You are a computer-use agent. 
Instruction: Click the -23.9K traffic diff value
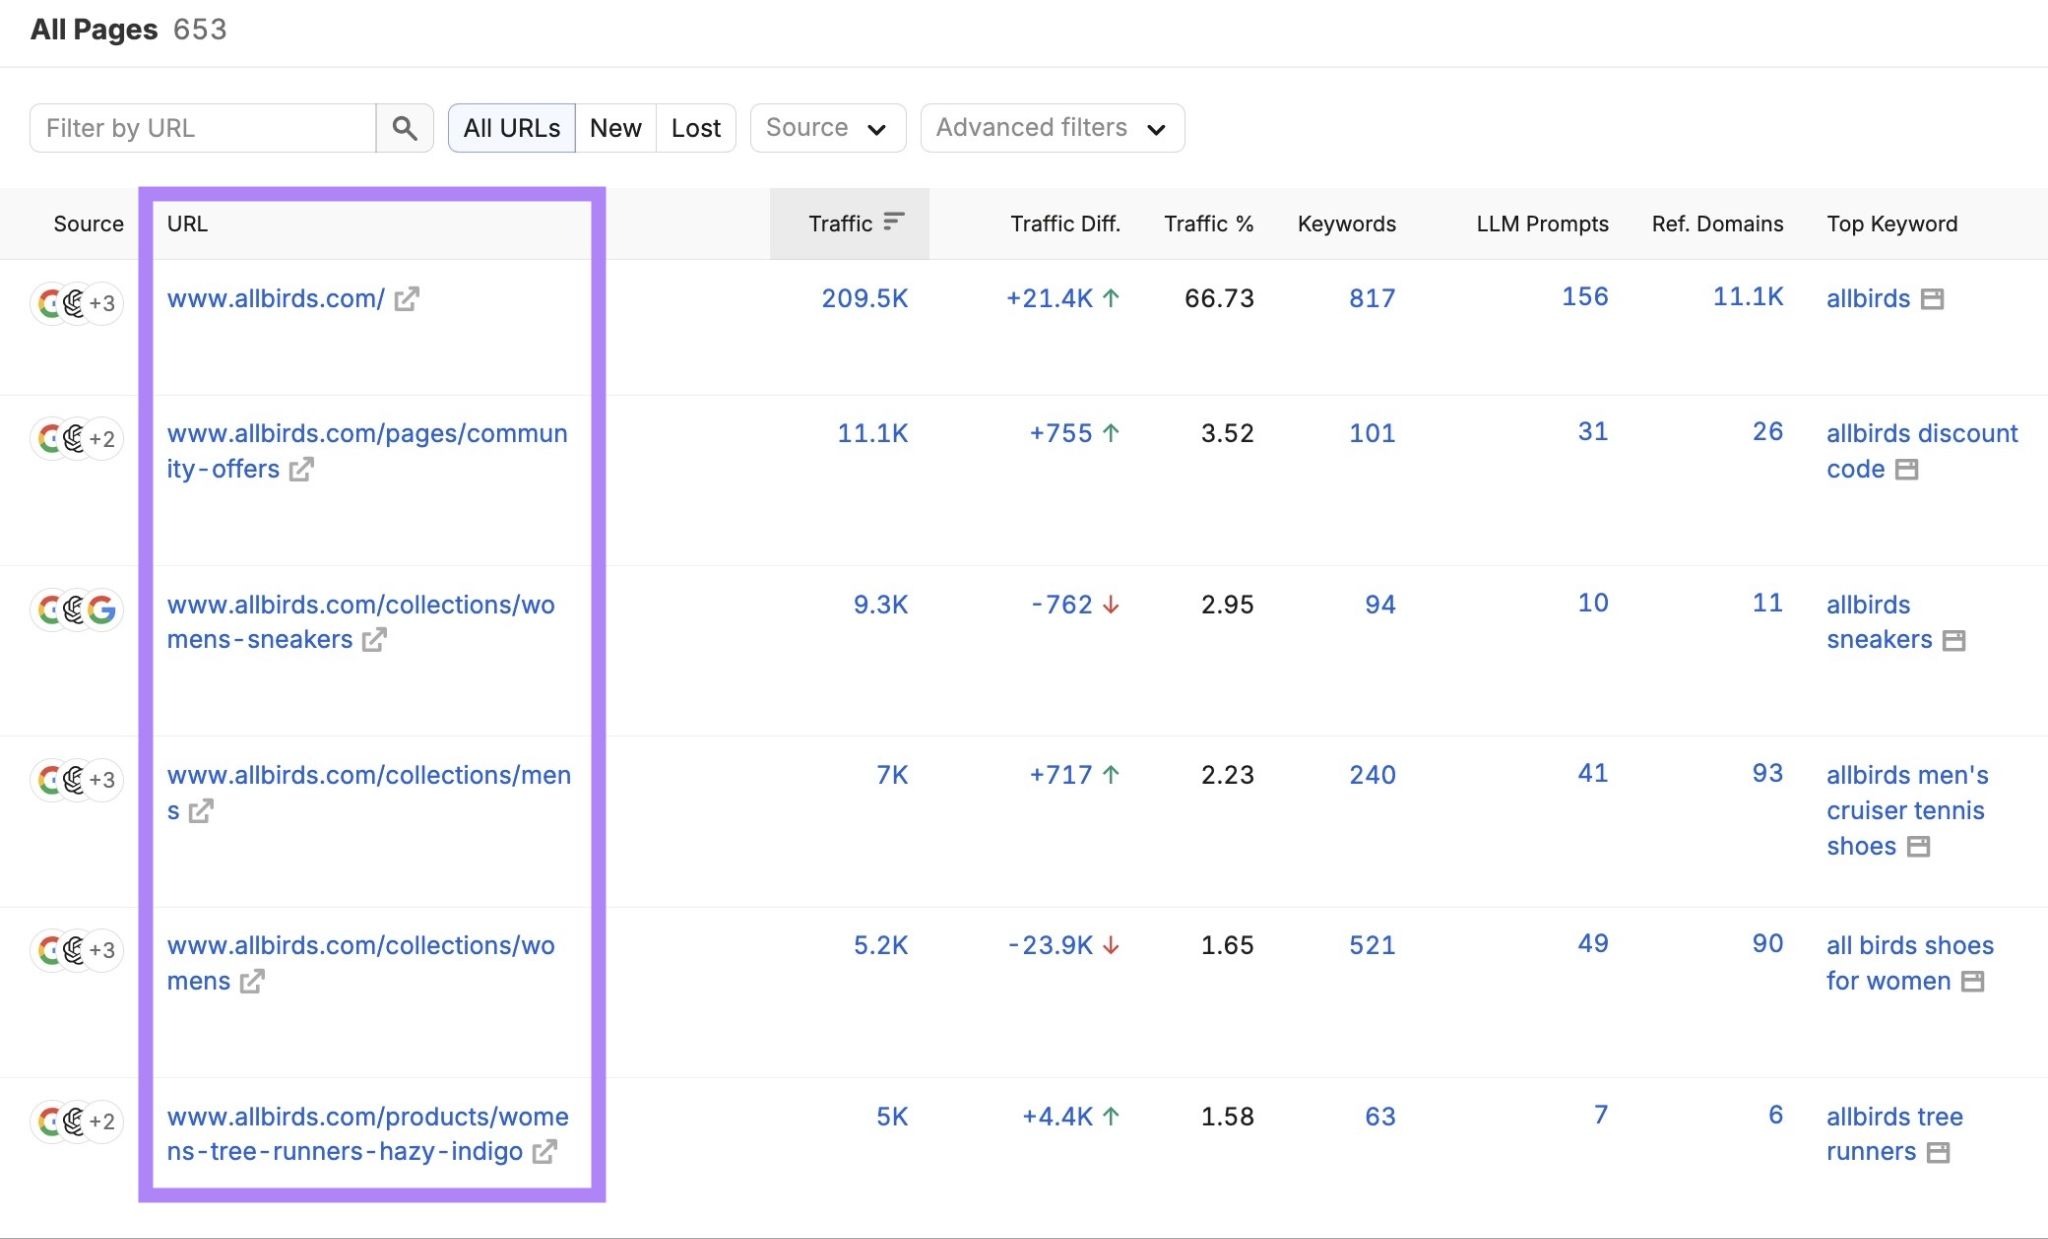[1050, 945]
